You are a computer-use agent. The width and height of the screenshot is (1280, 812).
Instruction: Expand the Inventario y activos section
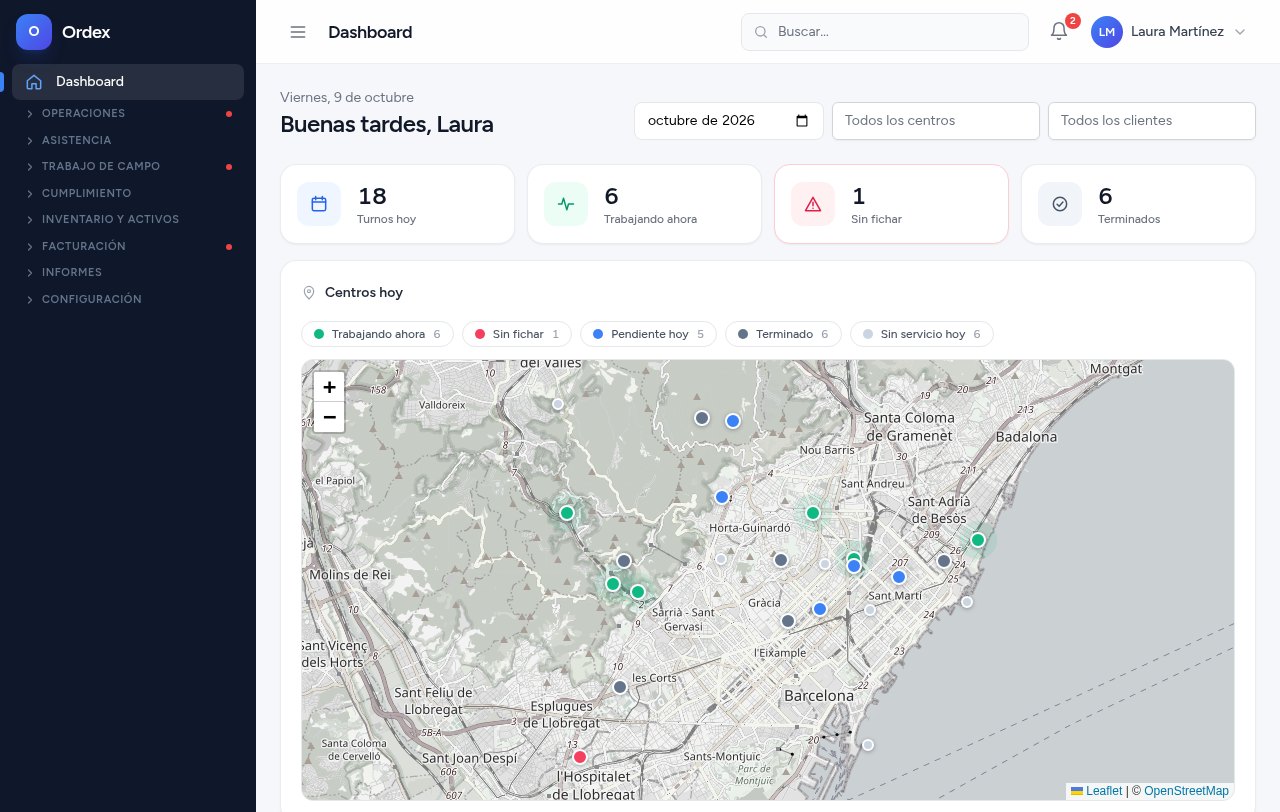(x=128, y=219)
